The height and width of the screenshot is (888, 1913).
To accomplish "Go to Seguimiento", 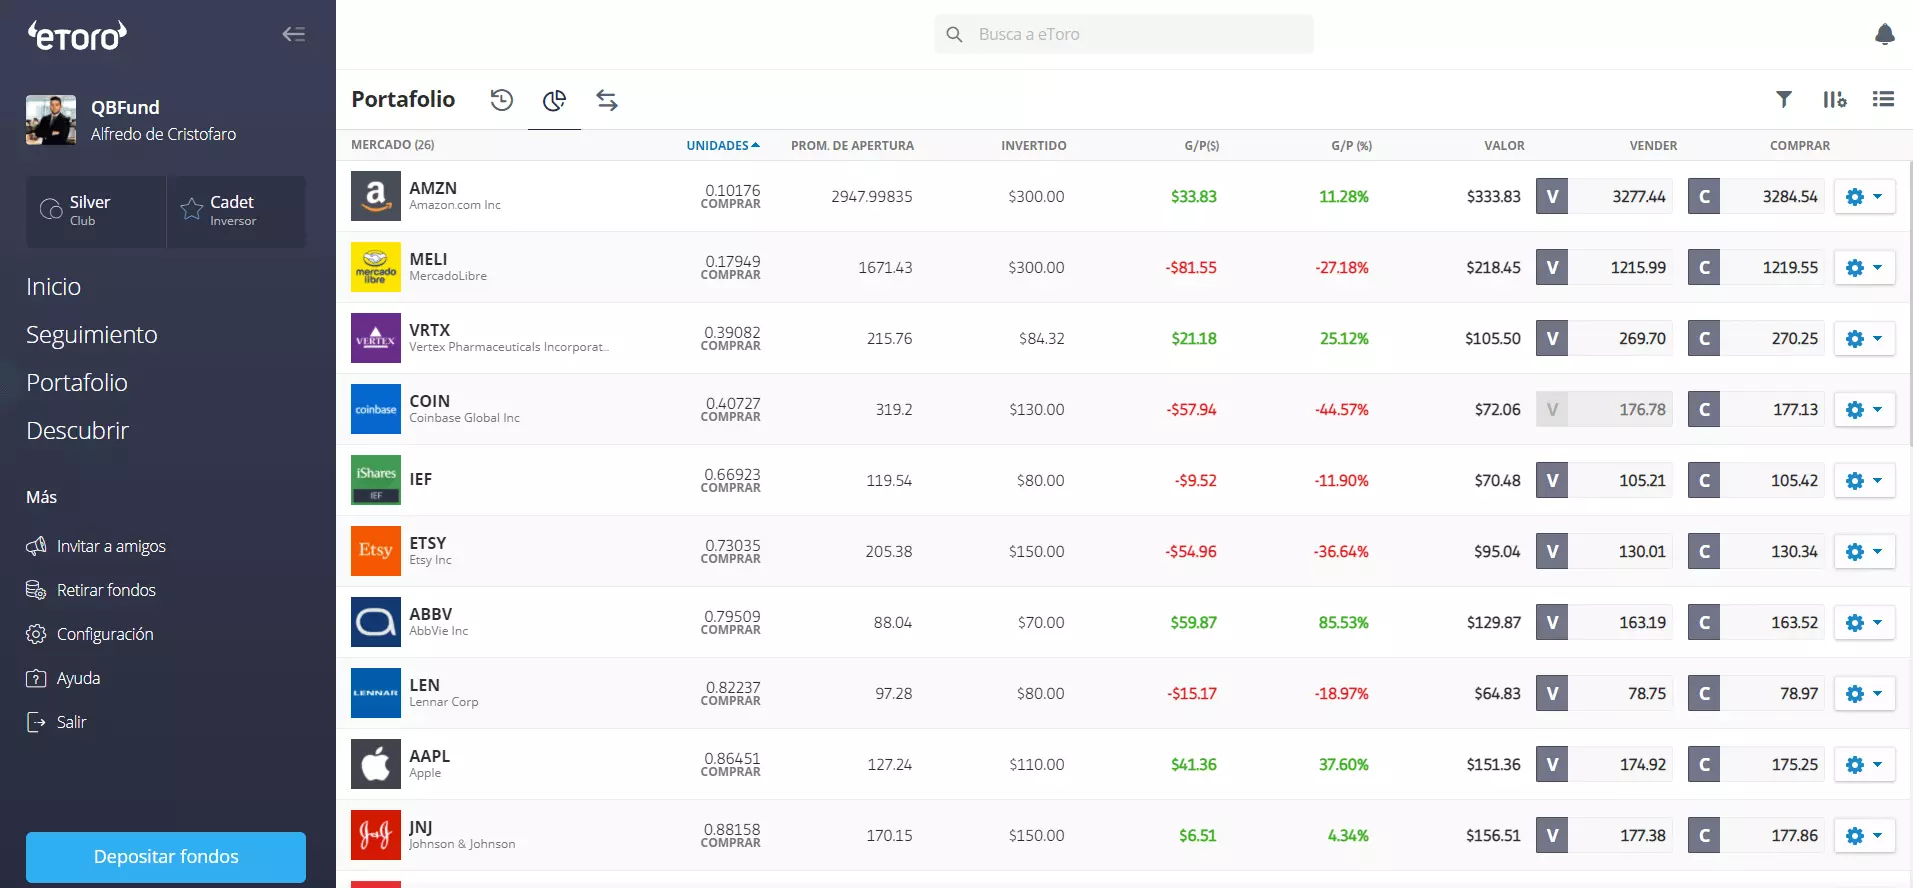I will [92, 335].
